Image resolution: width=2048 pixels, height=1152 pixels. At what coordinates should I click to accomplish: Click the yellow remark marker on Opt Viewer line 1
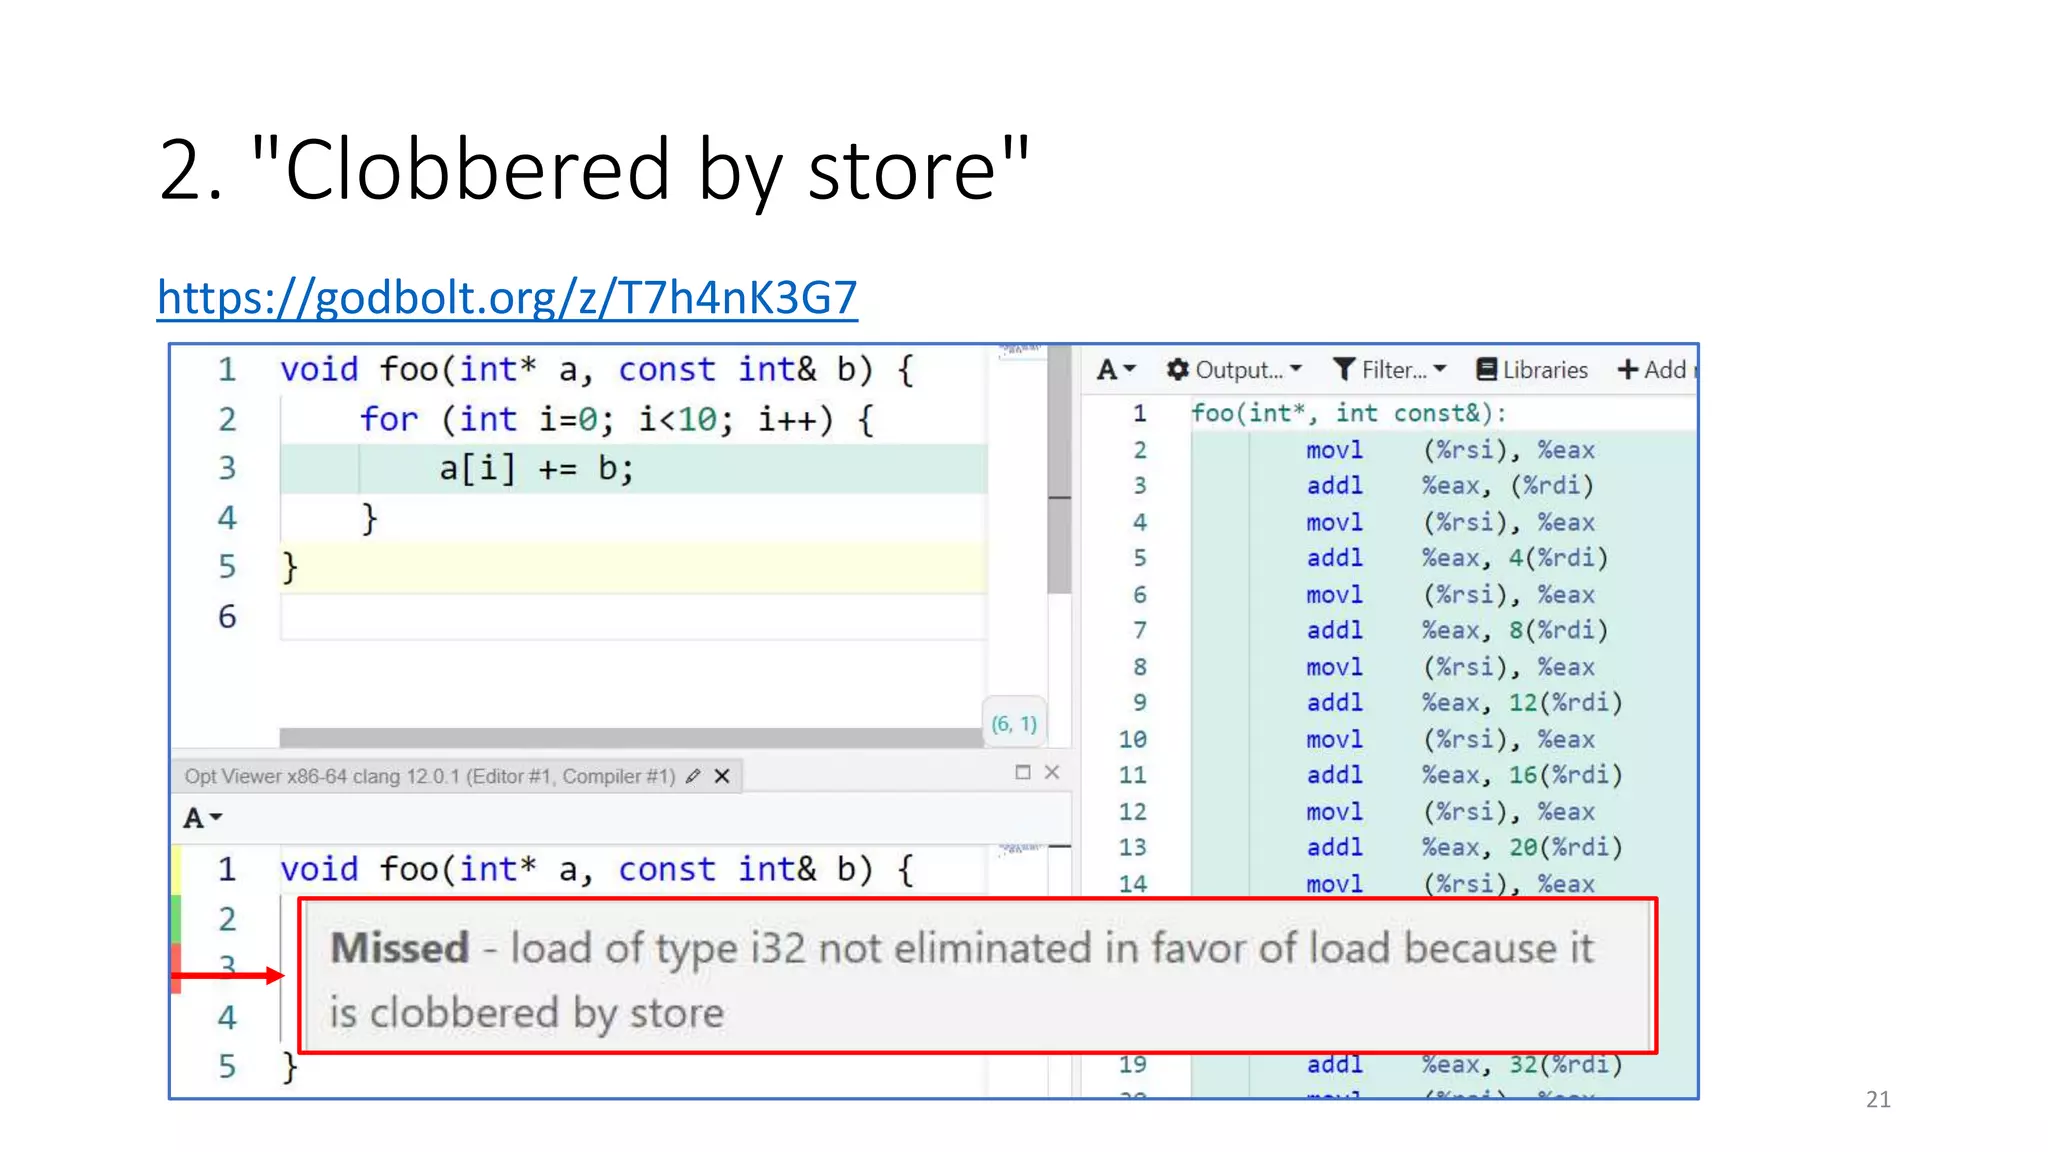tap(176, 869)
